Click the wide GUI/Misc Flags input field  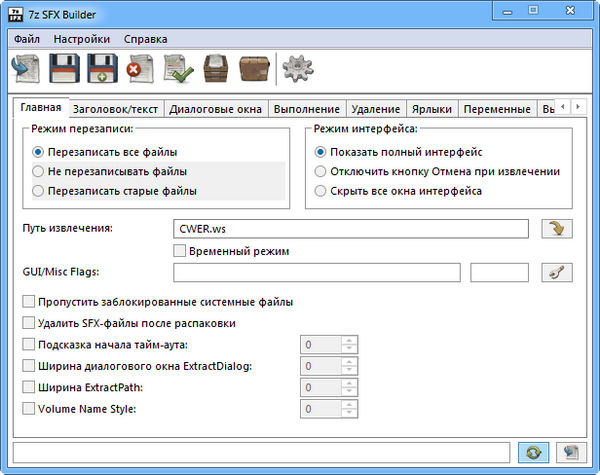(x=317, y=272)
